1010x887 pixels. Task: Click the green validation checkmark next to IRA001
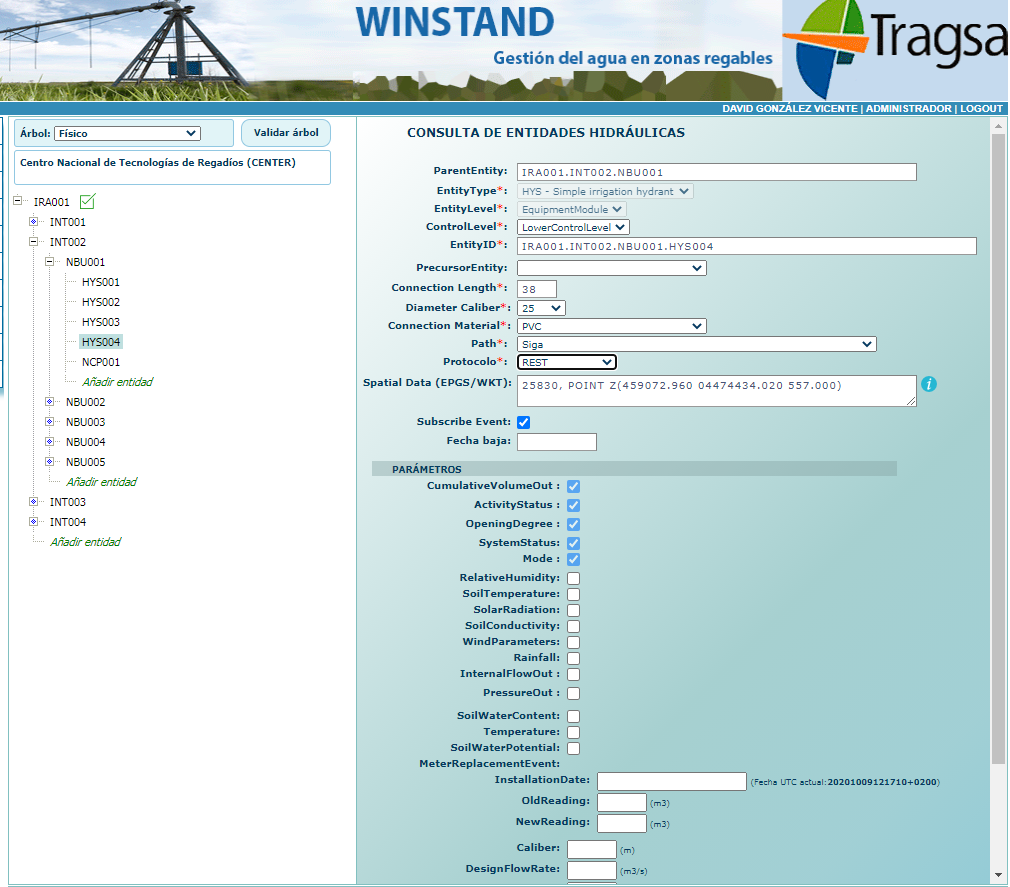click(88, 201)
